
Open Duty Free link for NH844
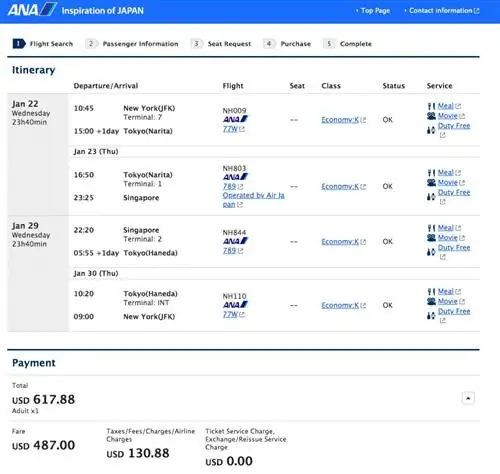(454, 248)
